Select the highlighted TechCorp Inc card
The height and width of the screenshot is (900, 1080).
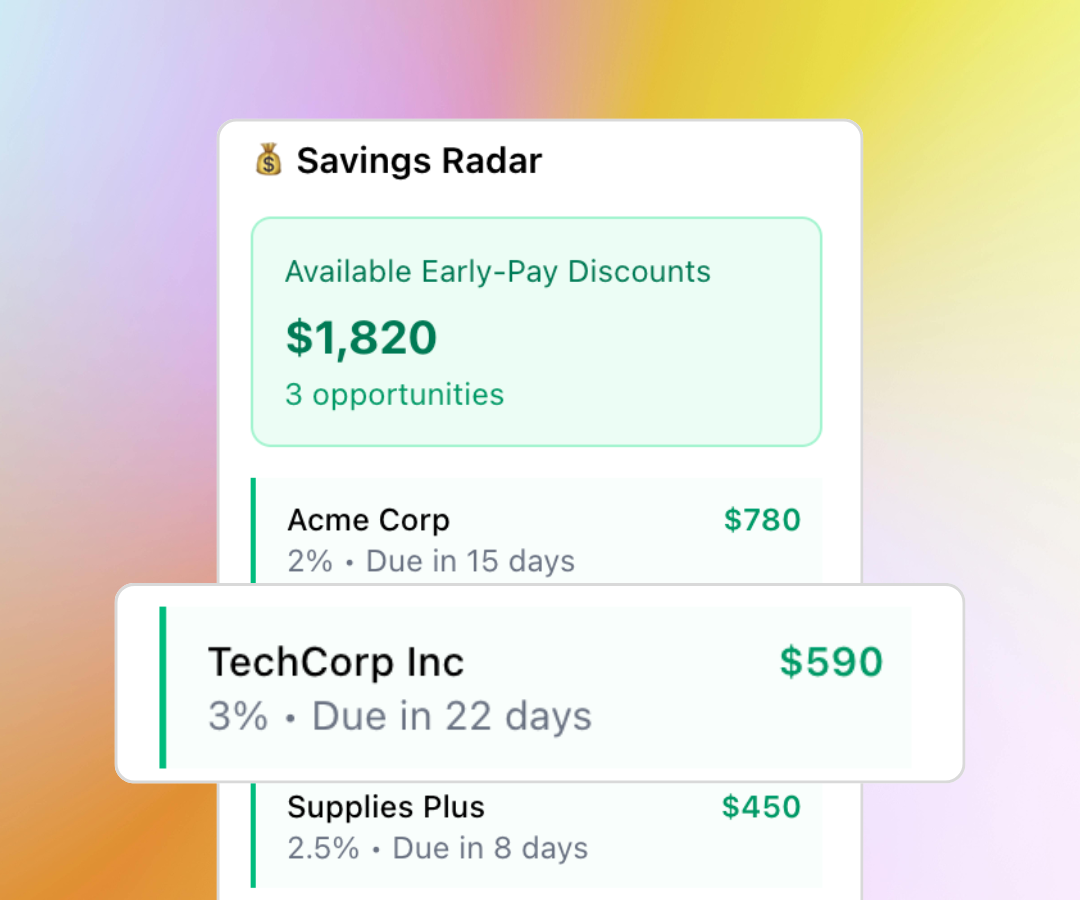(538, 682)
